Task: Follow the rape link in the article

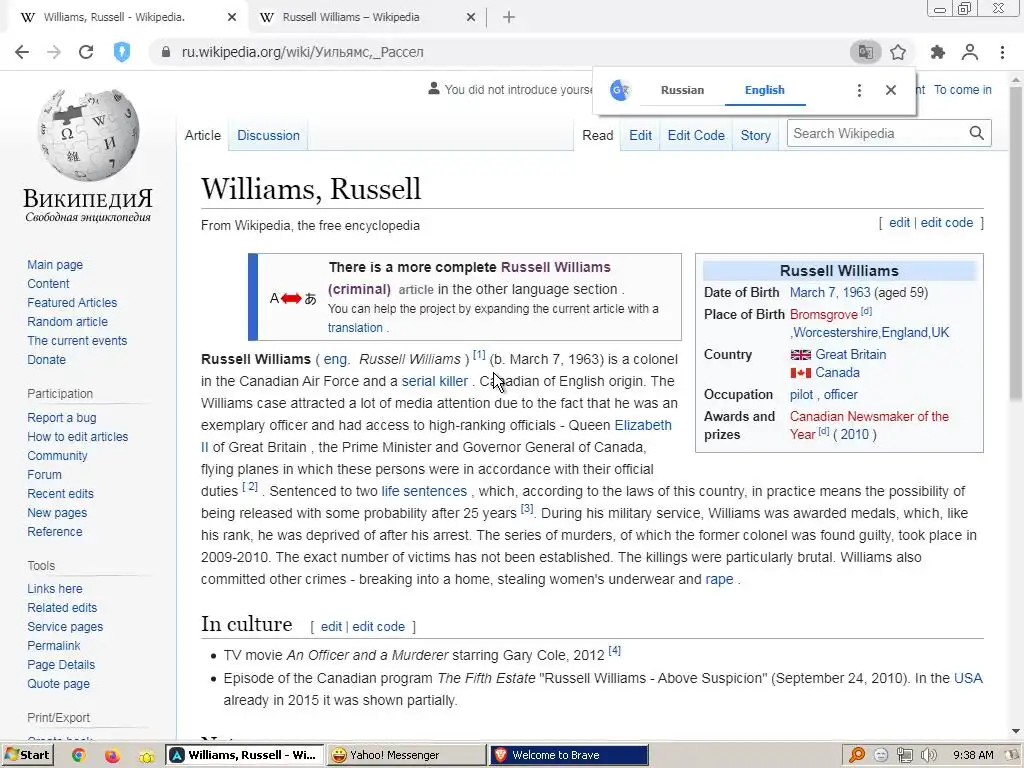Action: click(719, 579)
